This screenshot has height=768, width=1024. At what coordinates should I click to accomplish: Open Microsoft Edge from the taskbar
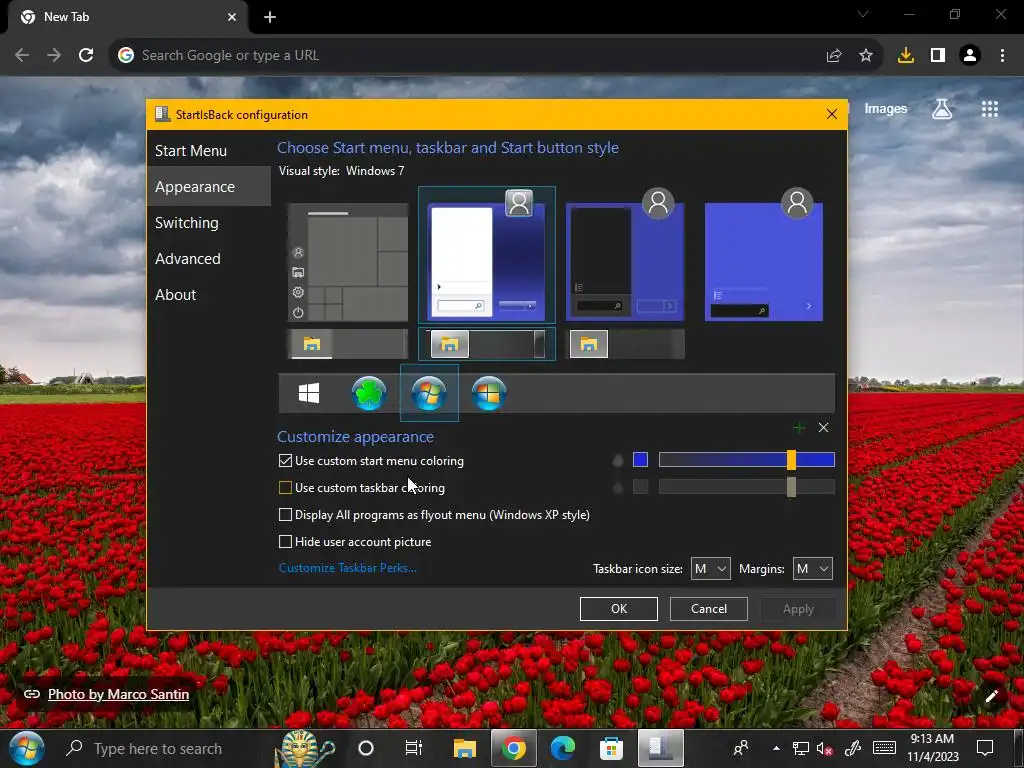(x=563, y=748)
